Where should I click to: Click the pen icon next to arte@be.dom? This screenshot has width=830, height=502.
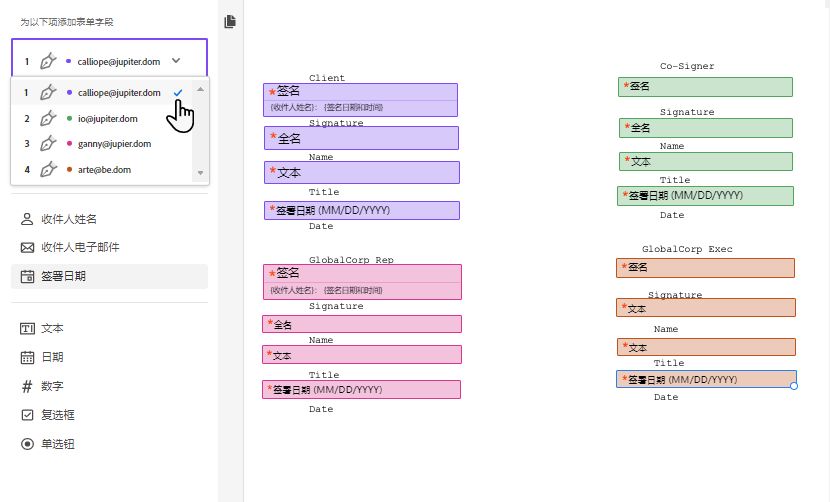tap(48, 169)
